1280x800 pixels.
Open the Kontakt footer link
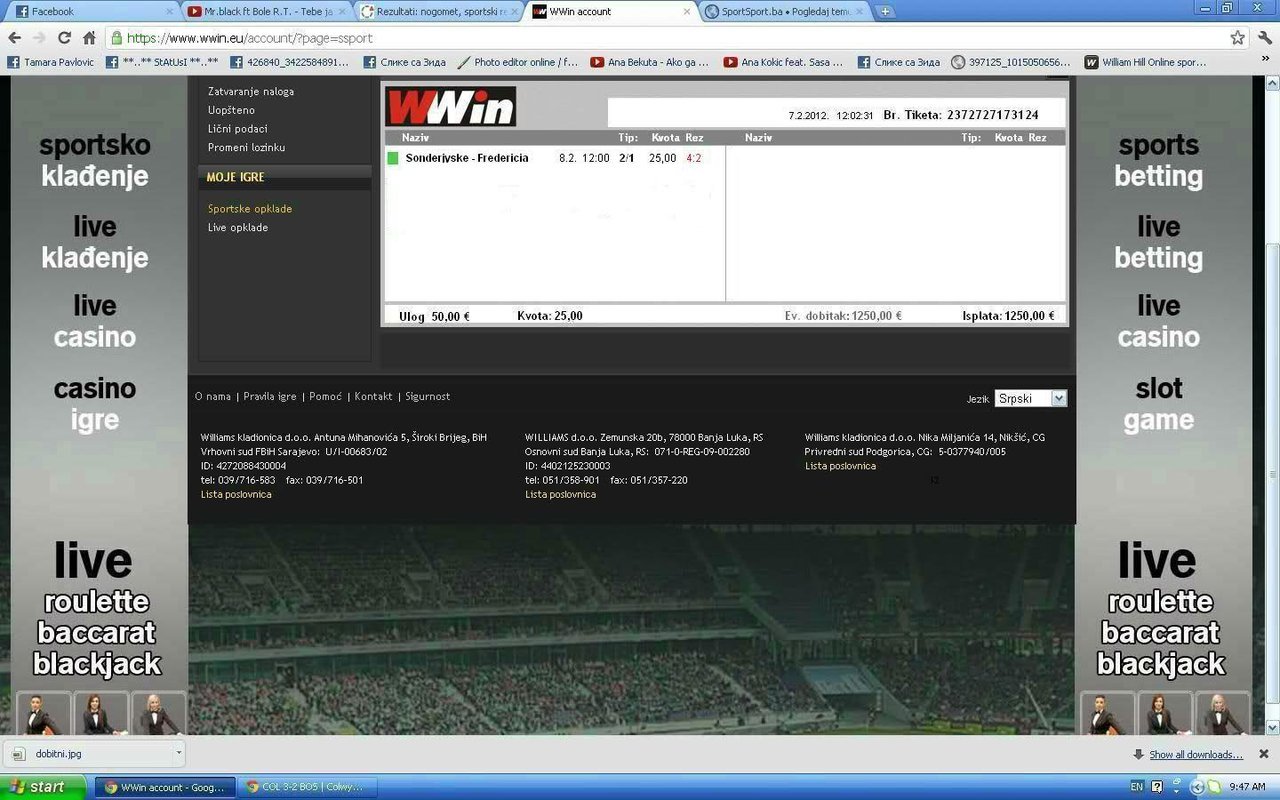coord(373,397)
